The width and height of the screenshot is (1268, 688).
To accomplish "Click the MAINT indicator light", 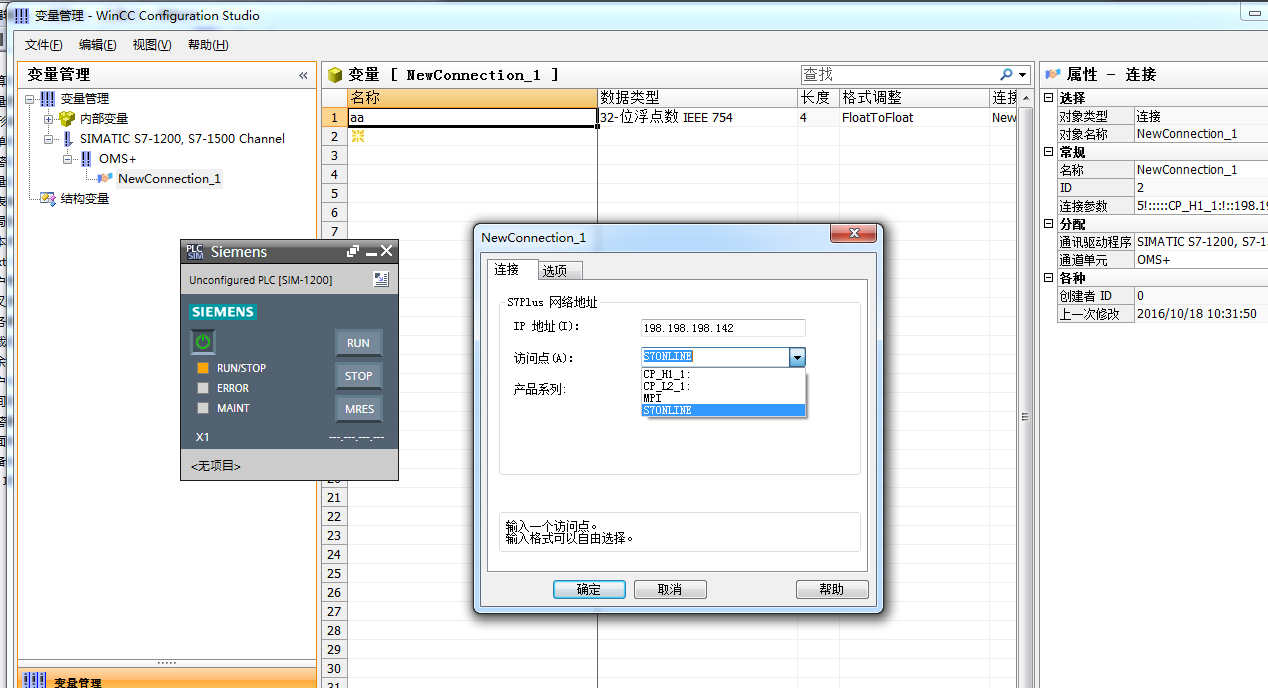I will tap(201, 407).
